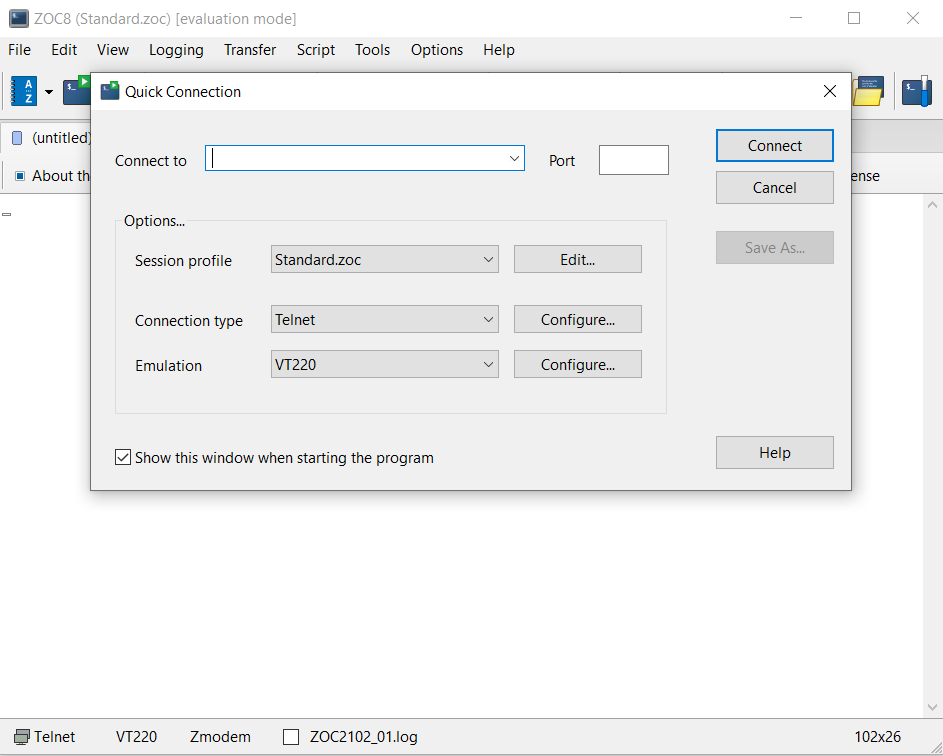Click the Port input field
This screenshot has height=756, width=943.
(x=633, y=160)
